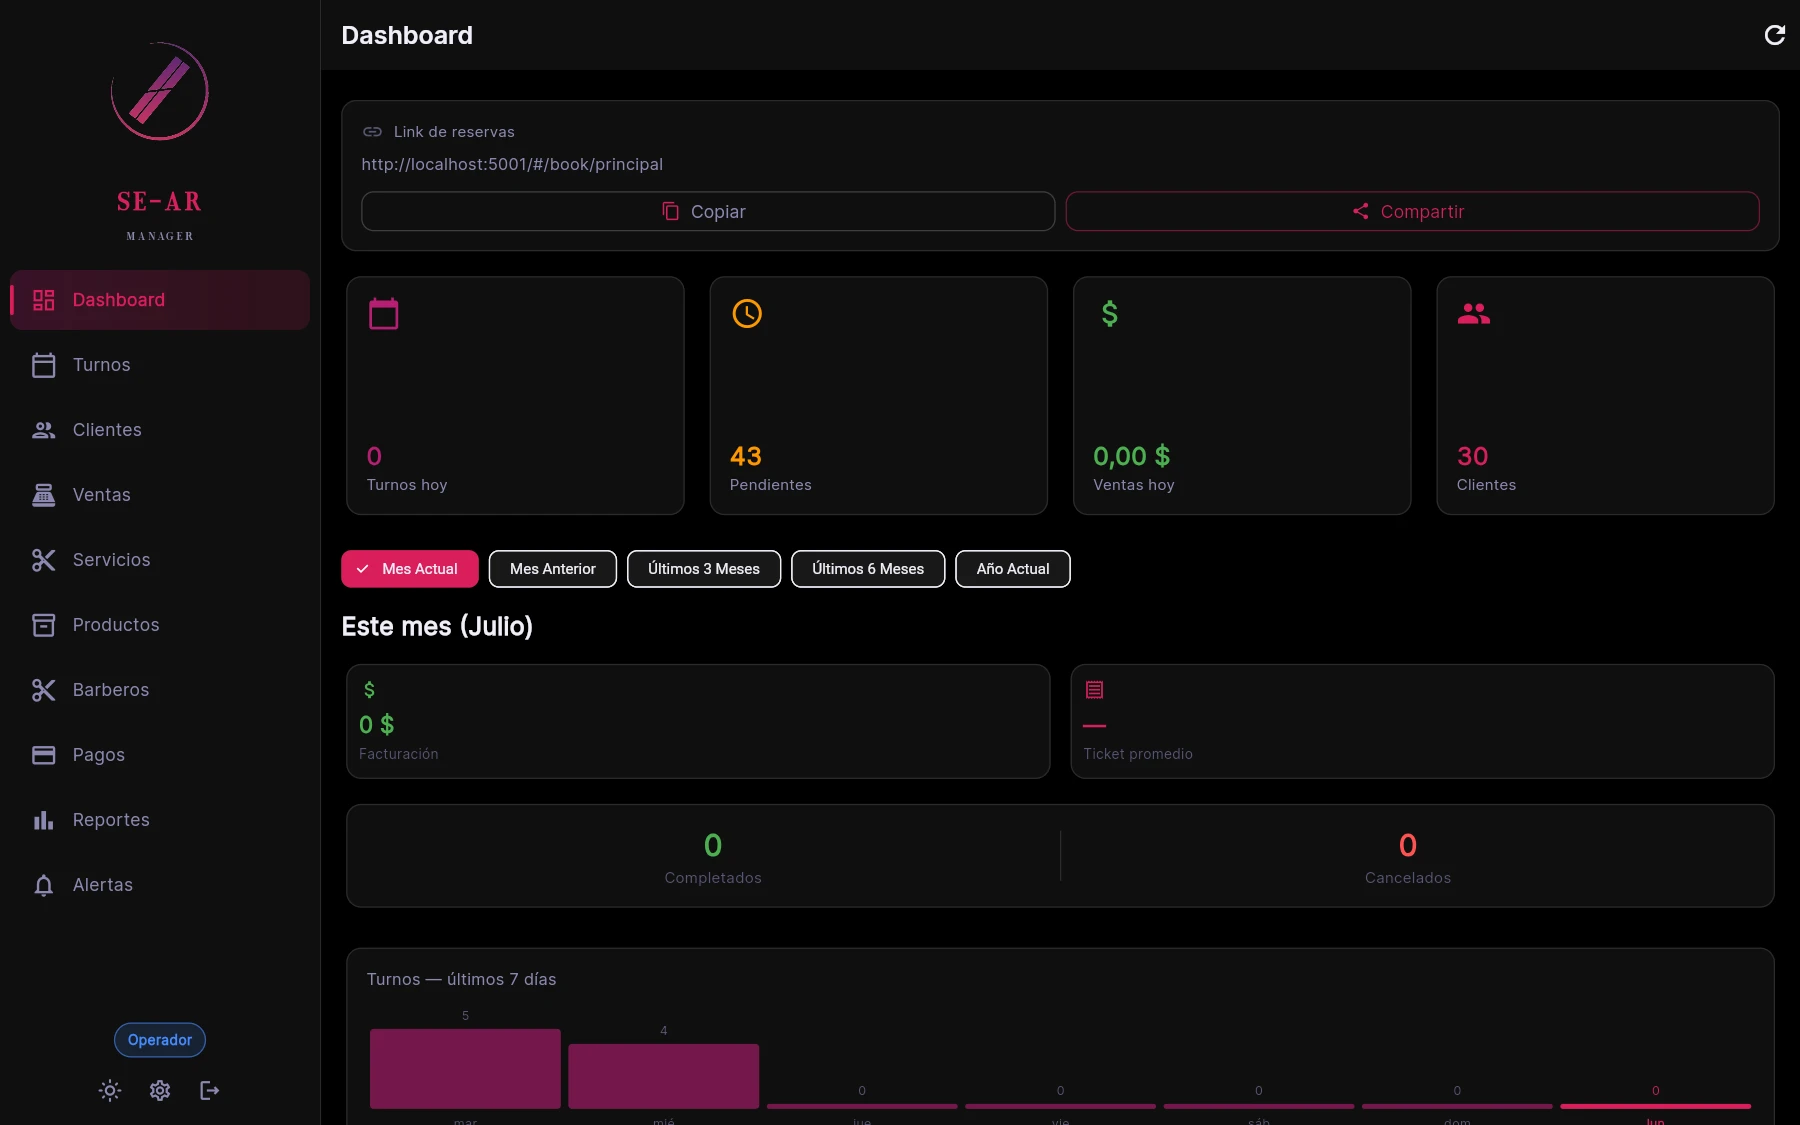Open the Dashboard menu item
The width and height of the screenshot is (1800, 1125).
tap(160, 300)
